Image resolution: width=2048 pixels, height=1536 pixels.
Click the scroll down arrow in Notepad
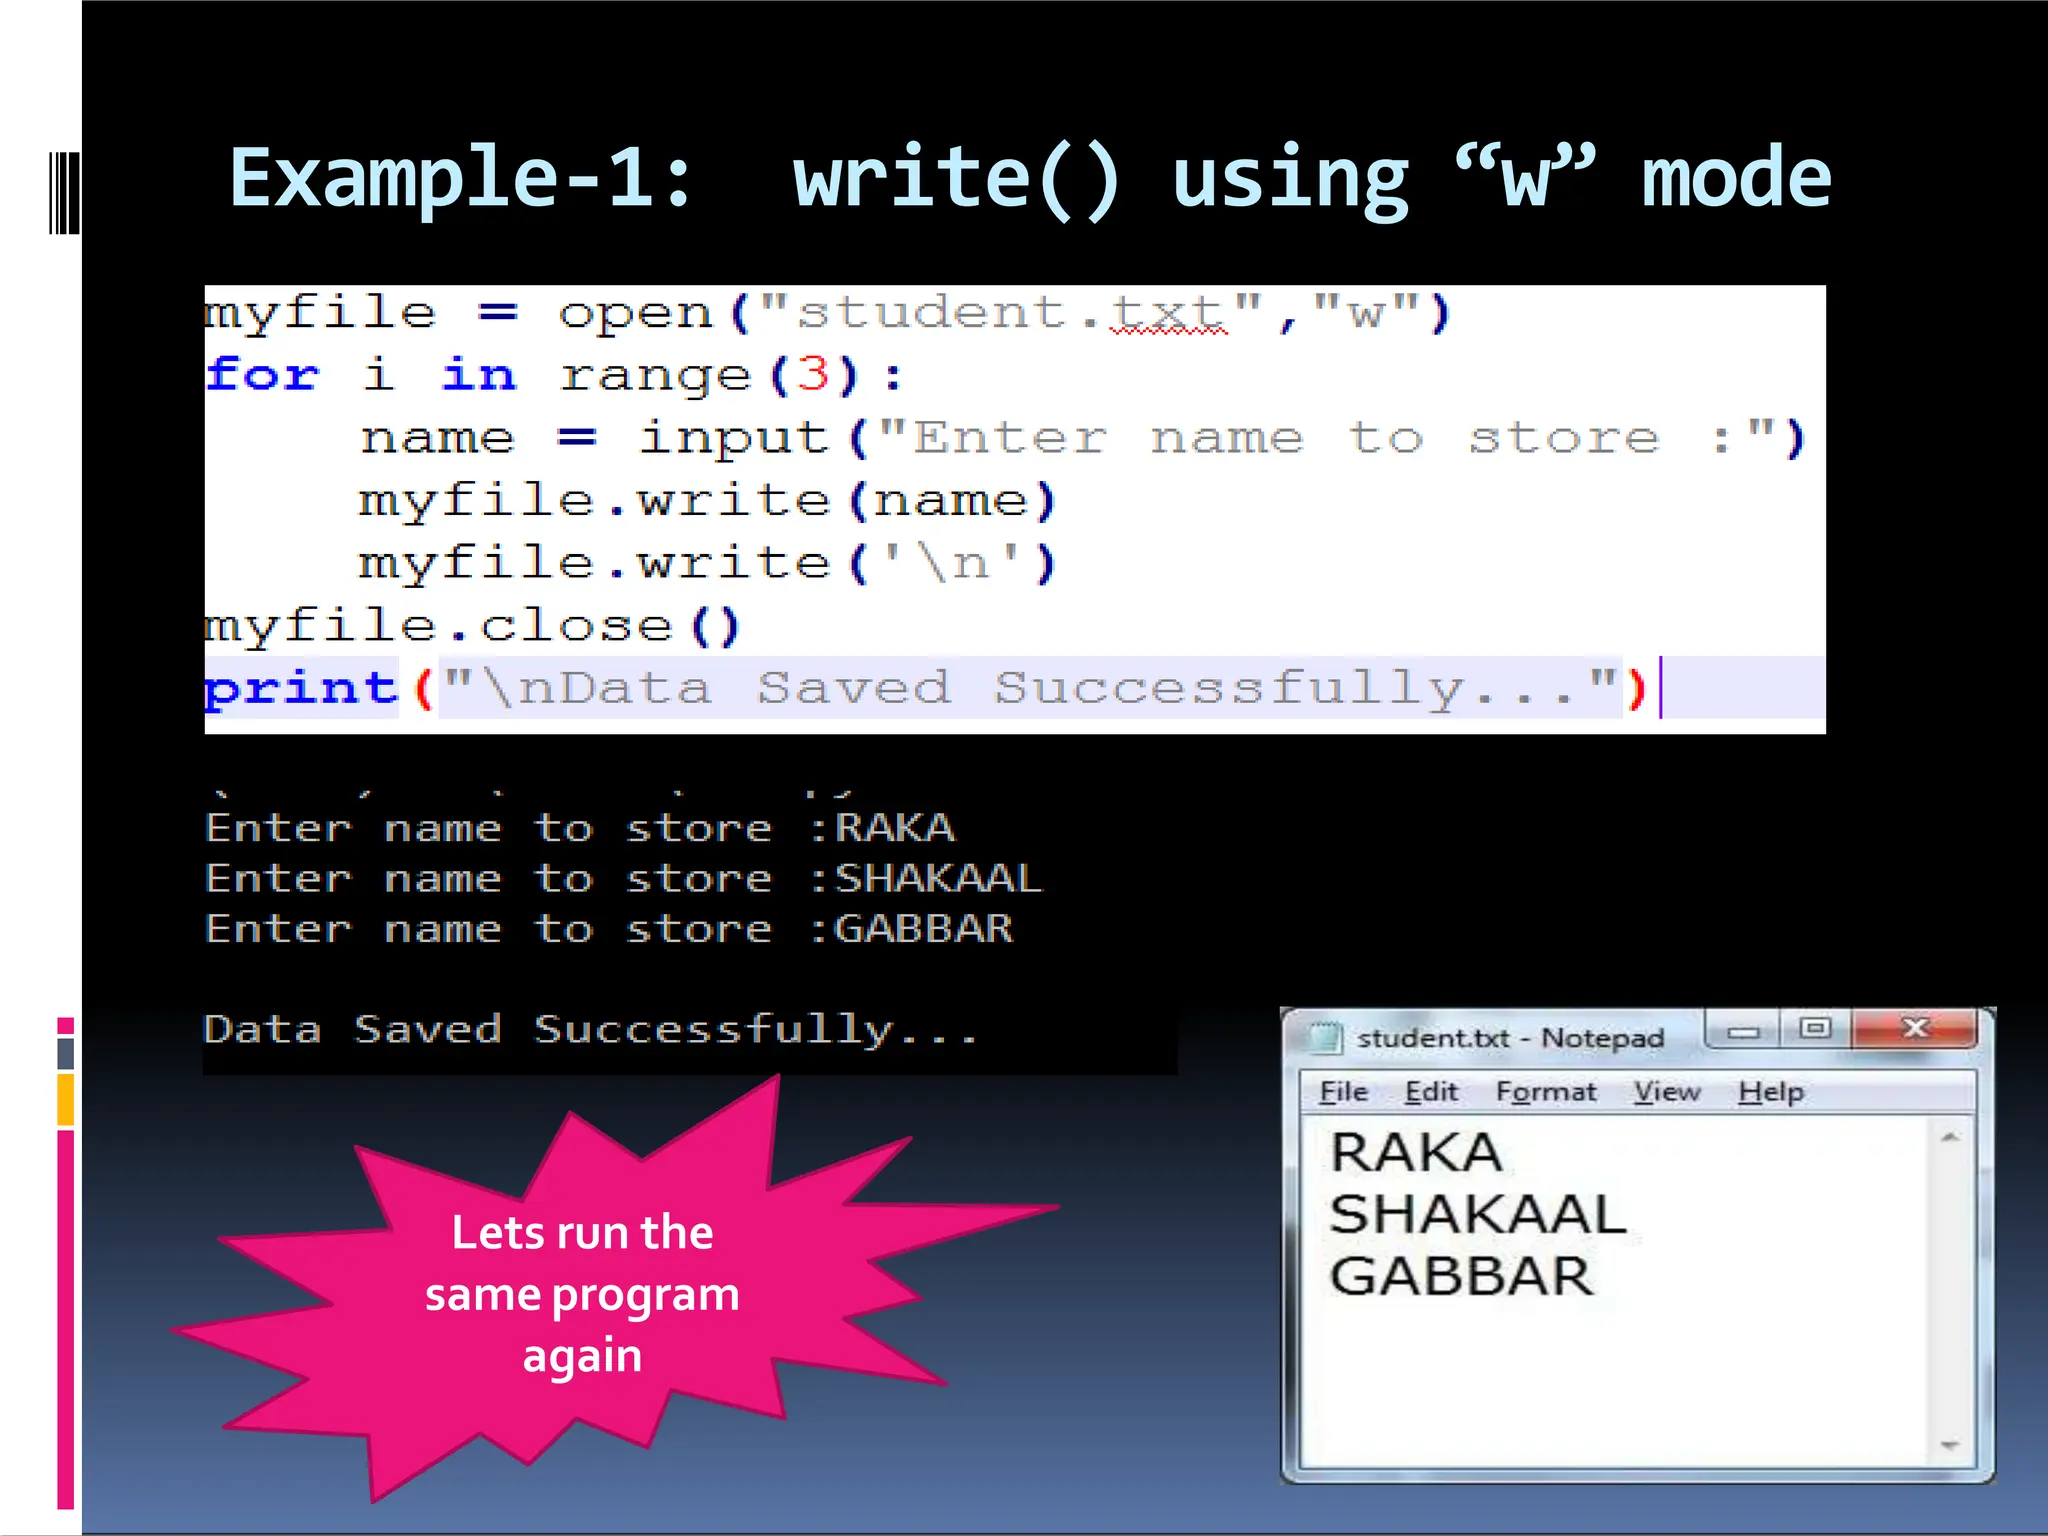[x=1949, y=1446]
